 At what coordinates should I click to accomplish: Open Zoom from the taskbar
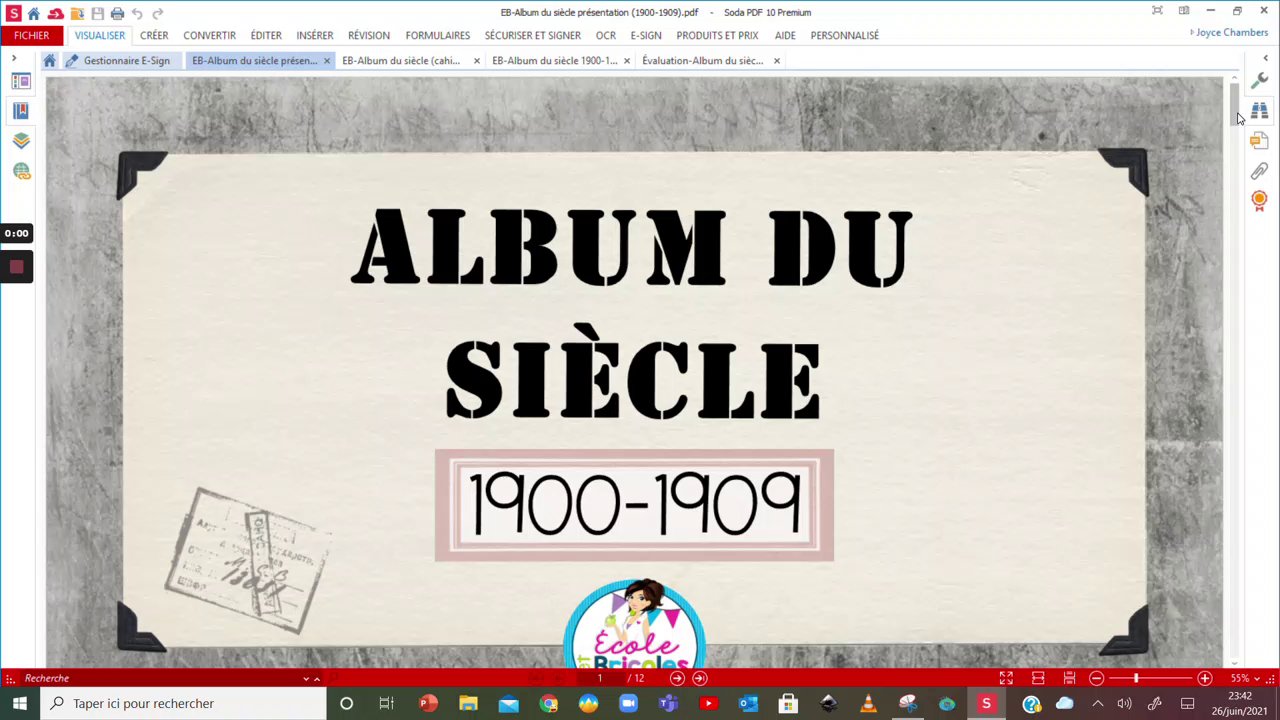(x=628, y=703)
